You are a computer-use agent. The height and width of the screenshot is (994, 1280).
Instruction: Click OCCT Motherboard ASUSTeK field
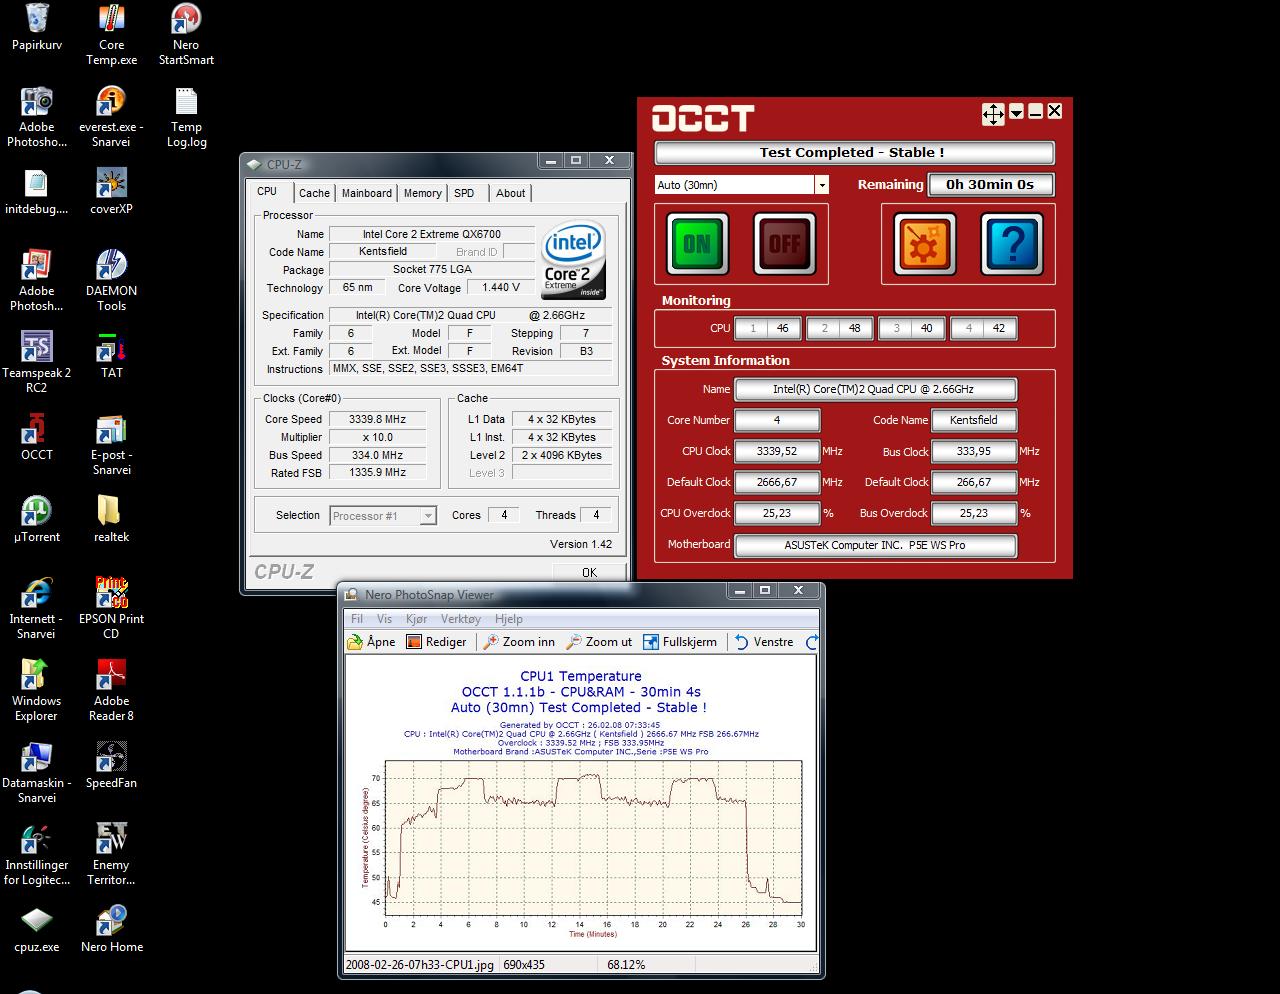pos(875,545)
